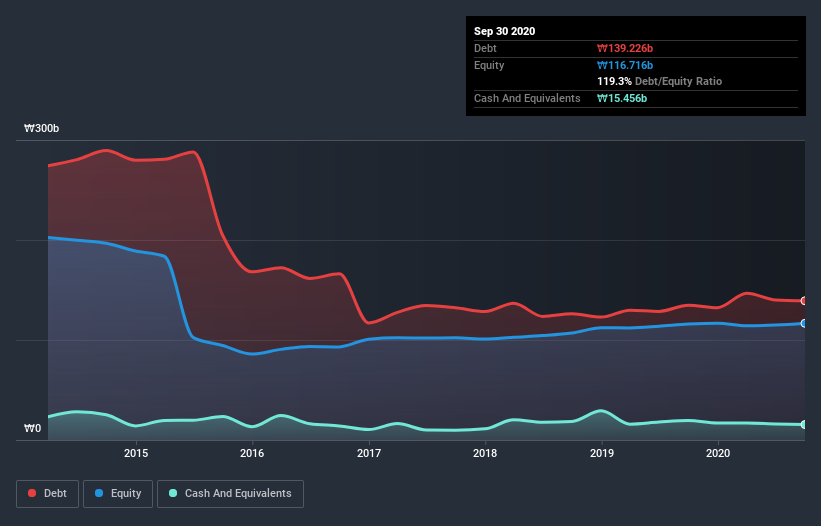Click the 2020 x-axis label

tap(718, 453)
